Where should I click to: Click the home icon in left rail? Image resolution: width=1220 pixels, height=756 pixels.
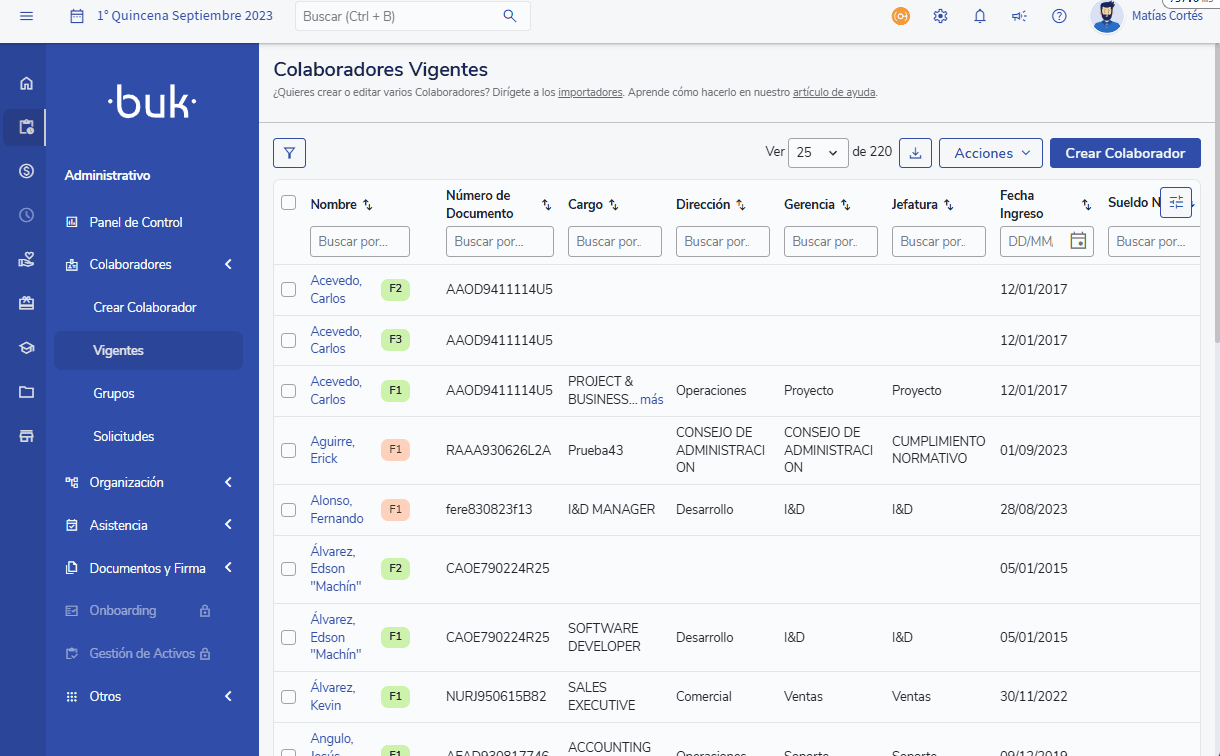click(27, 84)
